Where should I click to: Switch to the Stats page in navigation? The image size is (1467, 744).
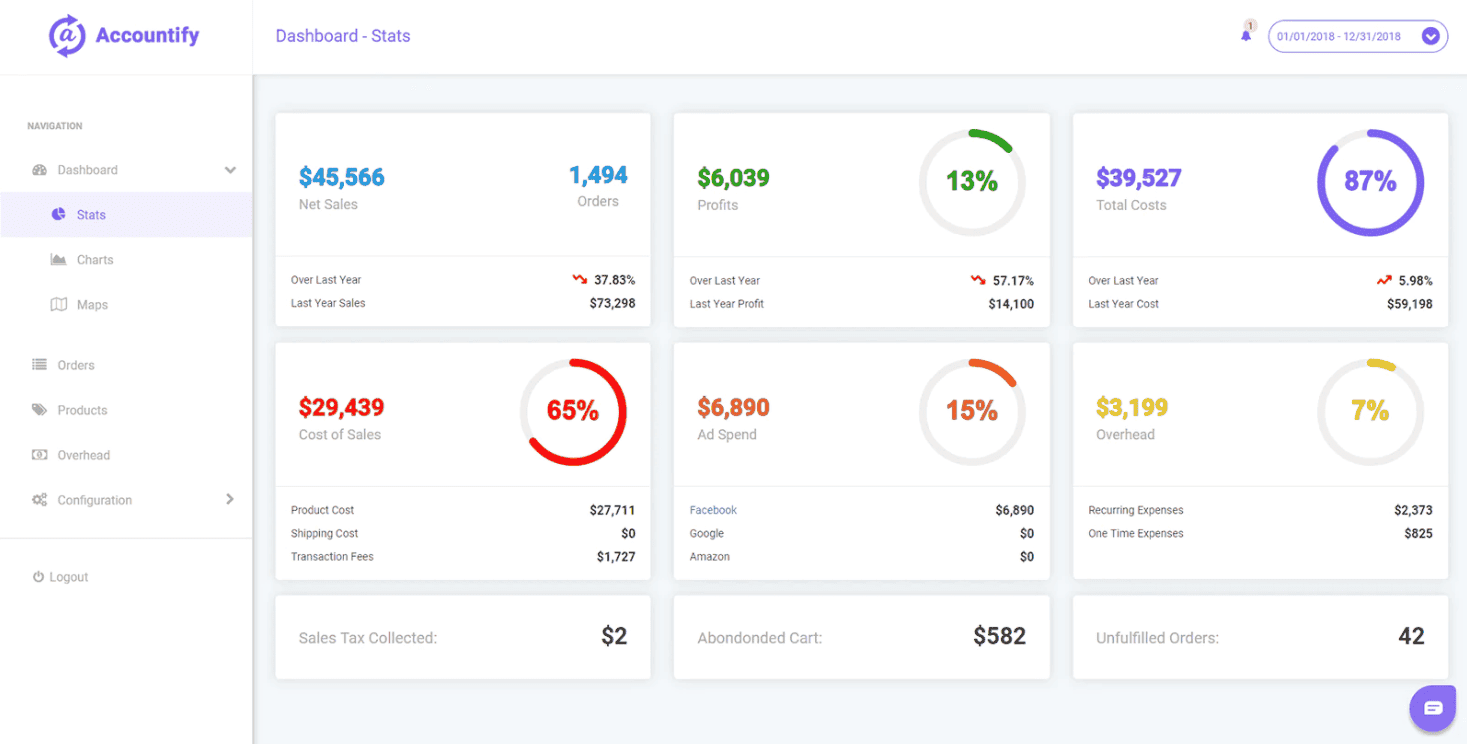point(91,214)
